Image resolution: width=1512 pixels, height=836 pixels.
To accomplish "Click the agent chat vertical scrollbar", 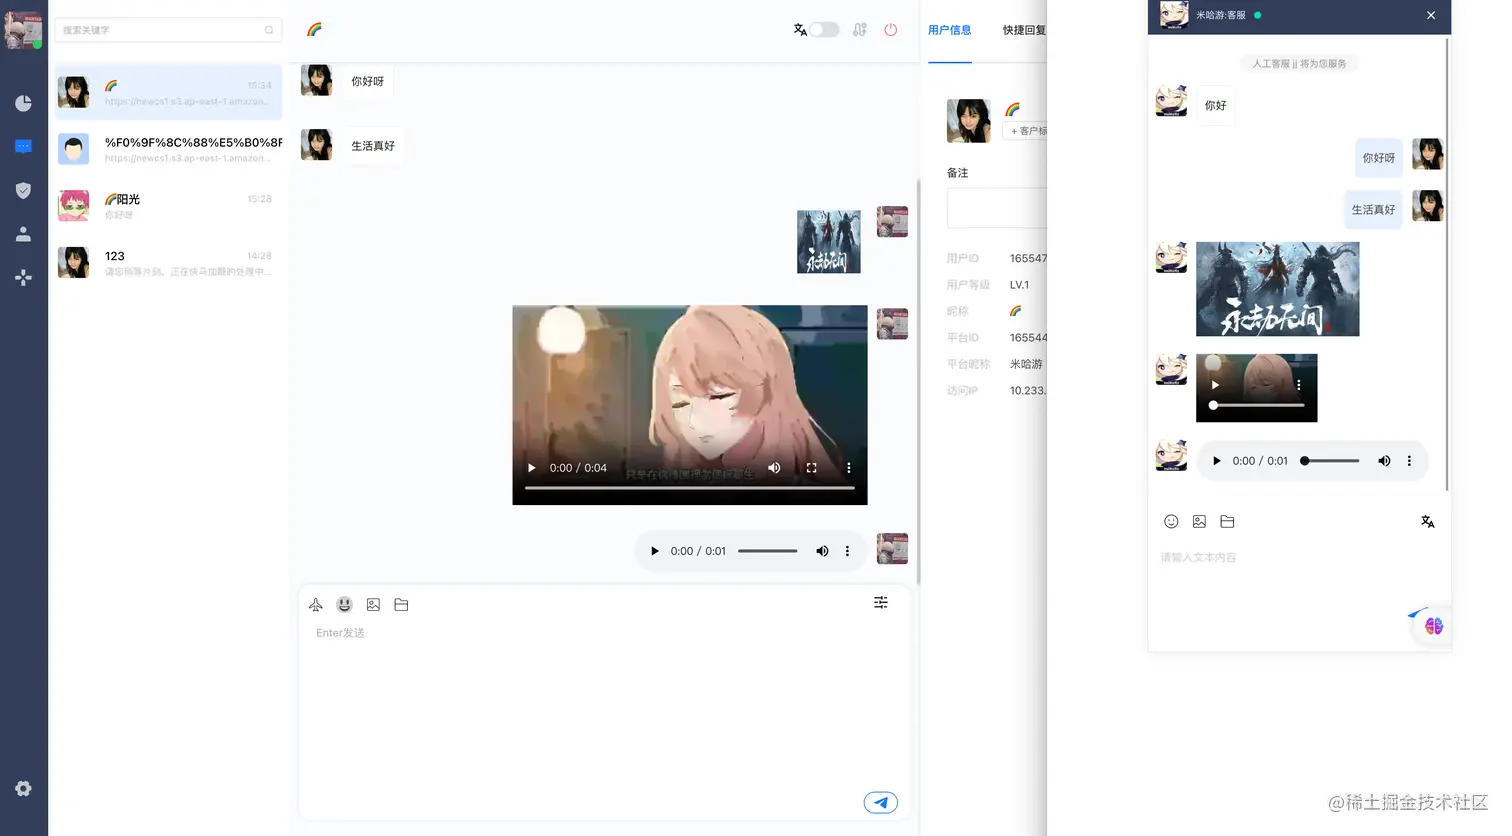I will pos(918,380).
